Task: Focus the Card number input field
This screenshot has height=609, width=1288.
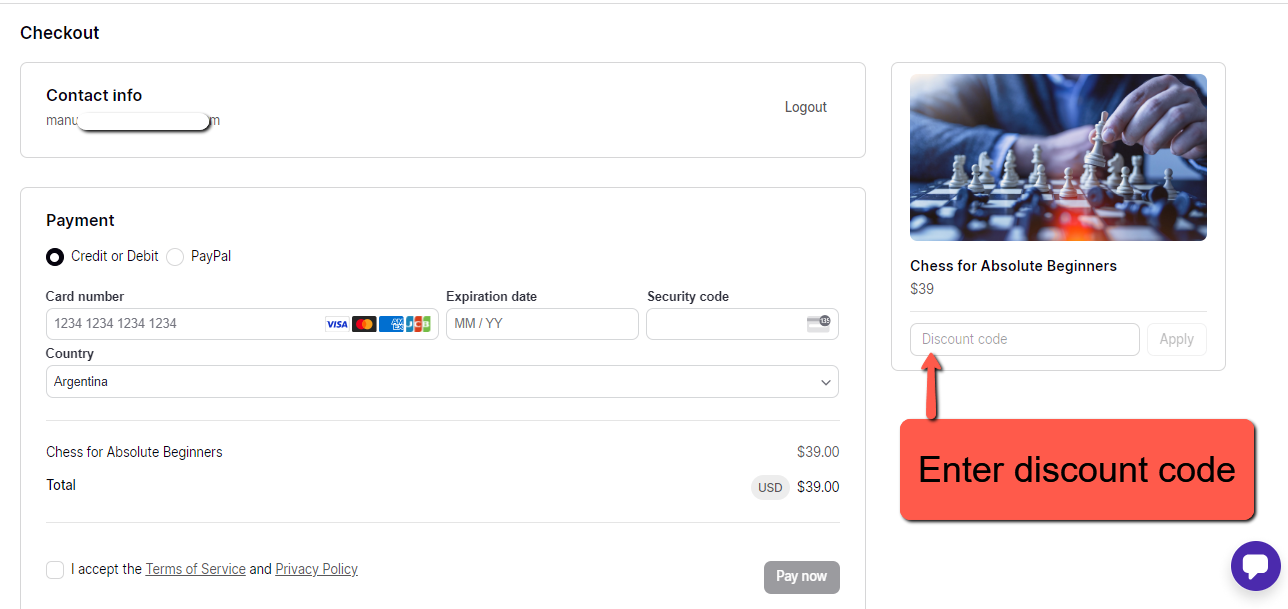Action: 242,324
